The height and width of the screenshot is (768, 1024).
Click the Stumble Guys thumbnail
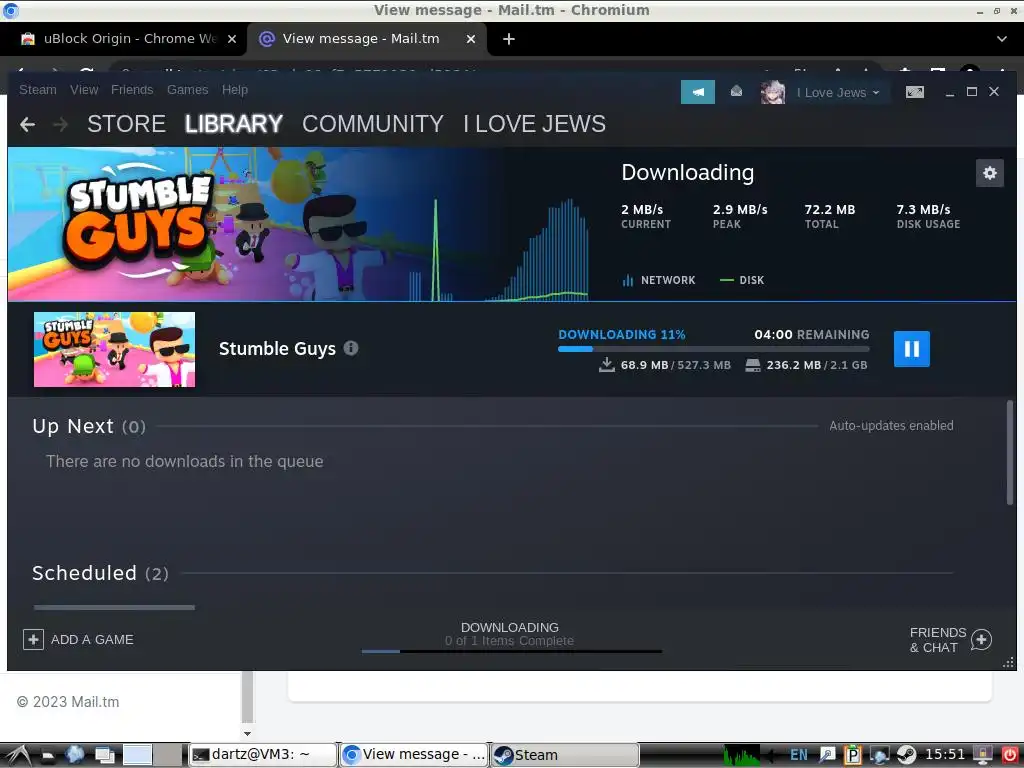[x=114, y=349]
